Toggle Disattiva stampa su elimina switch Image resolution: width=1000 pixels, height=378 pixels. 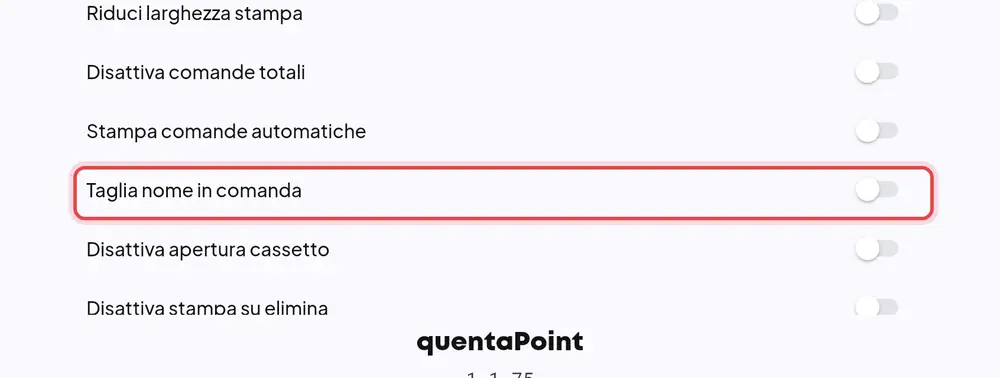tap(877, 307)
